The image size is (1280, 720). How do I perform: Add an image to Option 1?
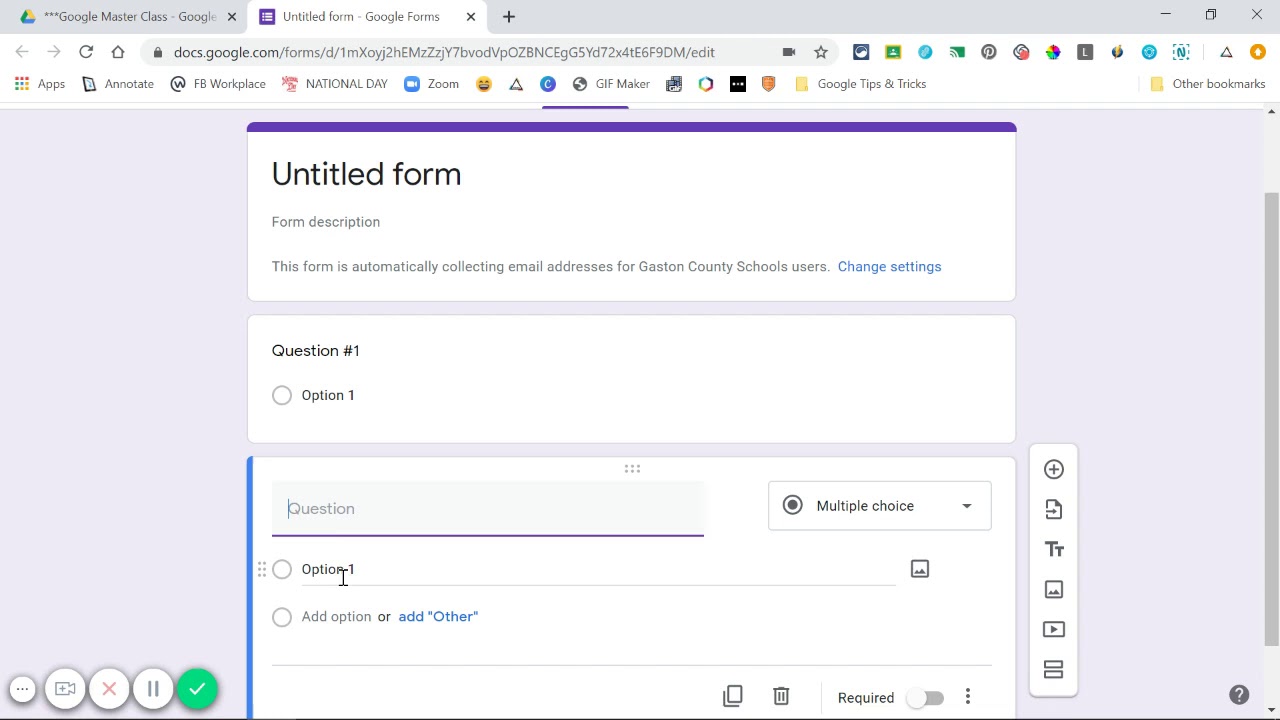coord(920,569)
